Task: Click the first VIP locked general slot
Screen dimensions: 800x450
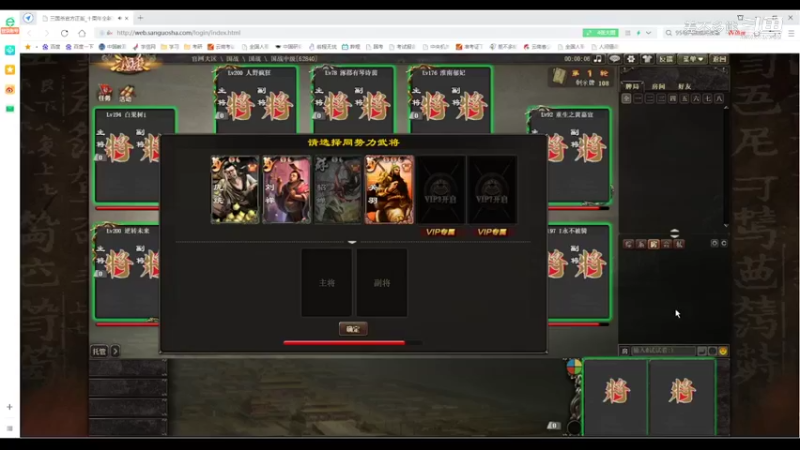Action: click(x=441, y=189)
